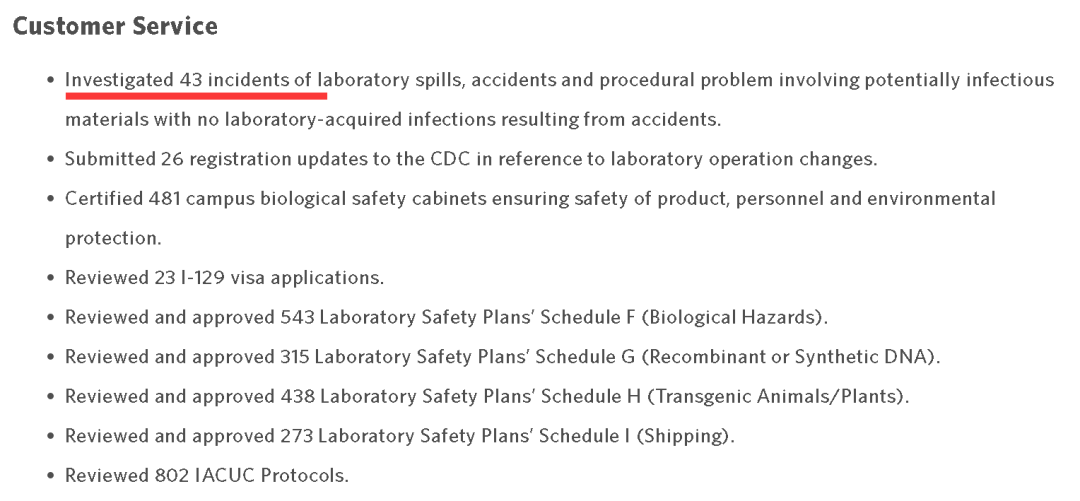Click the line starting "materials with no laboratory-acquired"
The image size is (1080, 501).
(393, 121)
